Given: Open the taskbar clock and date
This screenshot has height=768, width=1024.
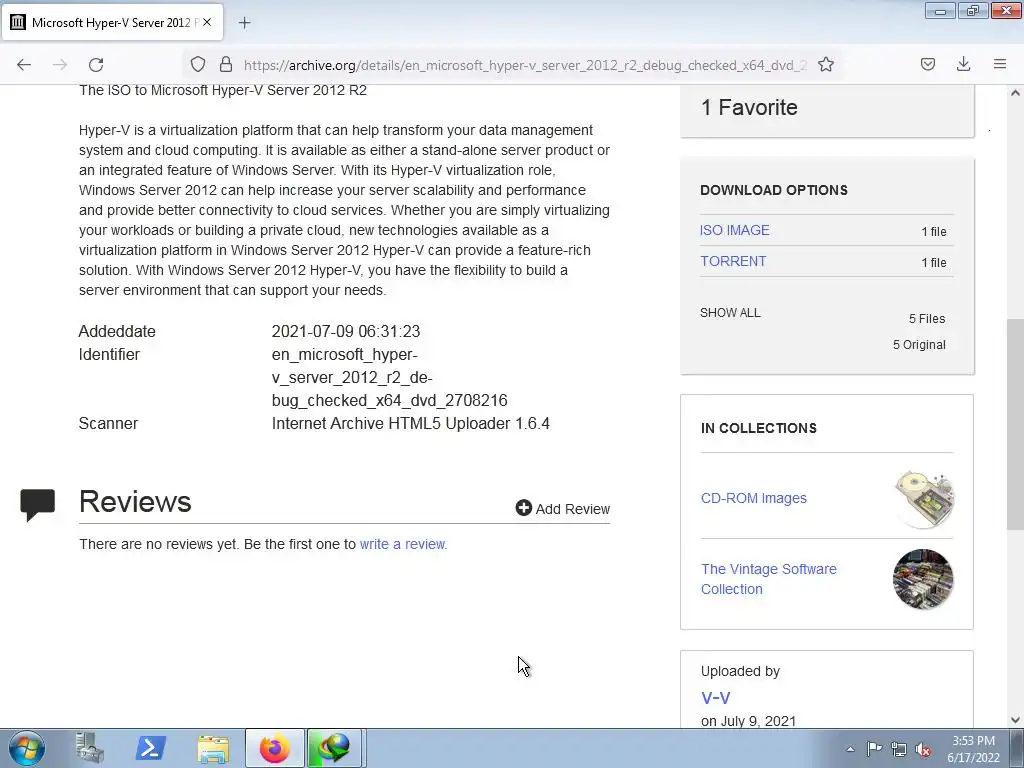Looking at the screenshot, I should 973,749.
